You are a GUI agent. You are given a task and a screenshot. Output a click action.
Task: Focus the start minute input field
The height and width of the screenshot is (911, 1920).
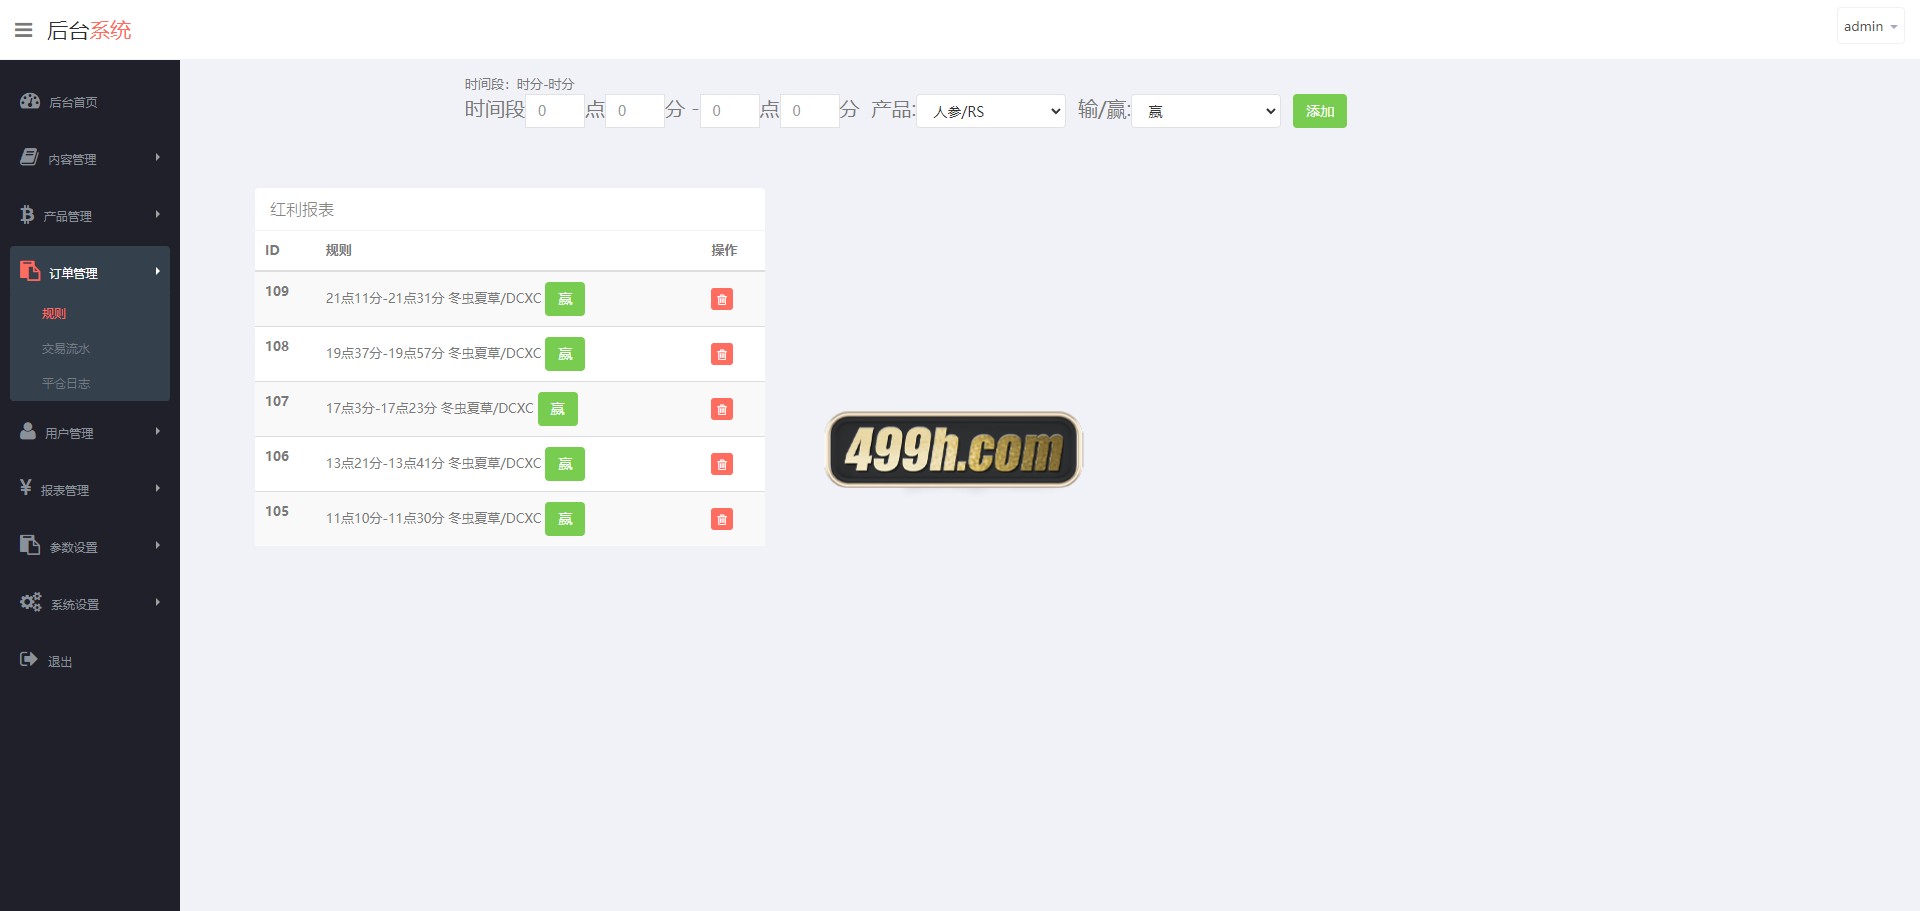pyautogui.click(x=635, y=111)
